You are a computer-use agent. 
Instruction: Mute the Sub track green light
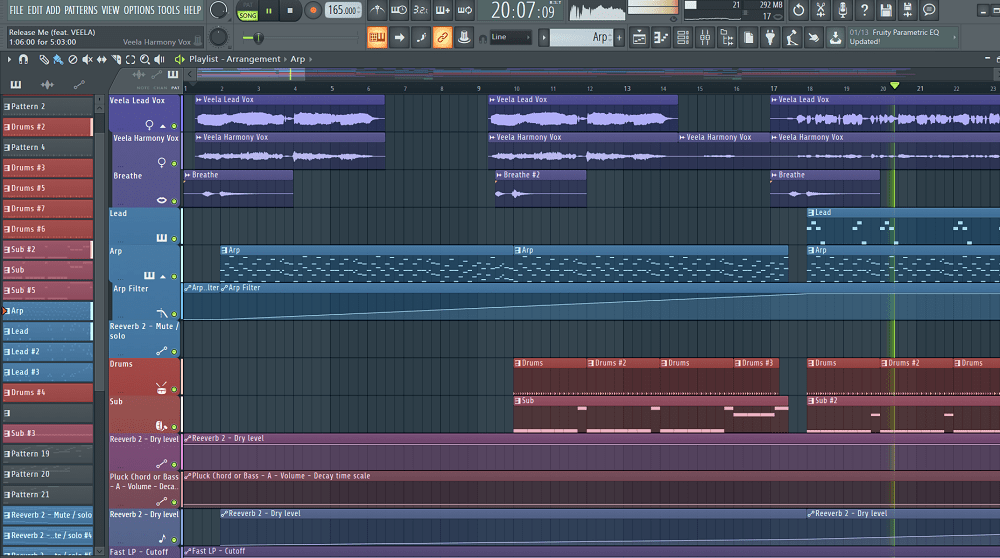pyautogui.click(x=174, y=427)
